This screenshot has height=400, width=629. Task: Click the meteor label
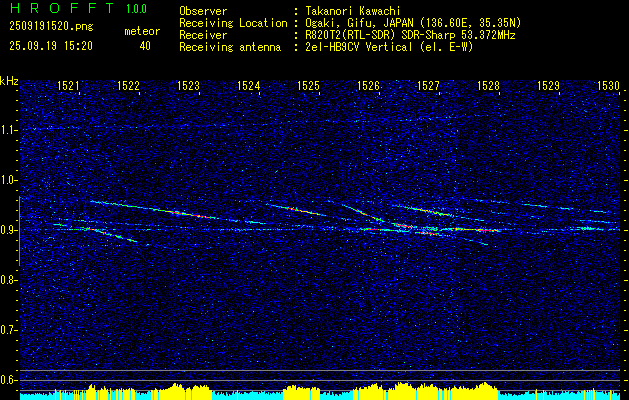142,31
